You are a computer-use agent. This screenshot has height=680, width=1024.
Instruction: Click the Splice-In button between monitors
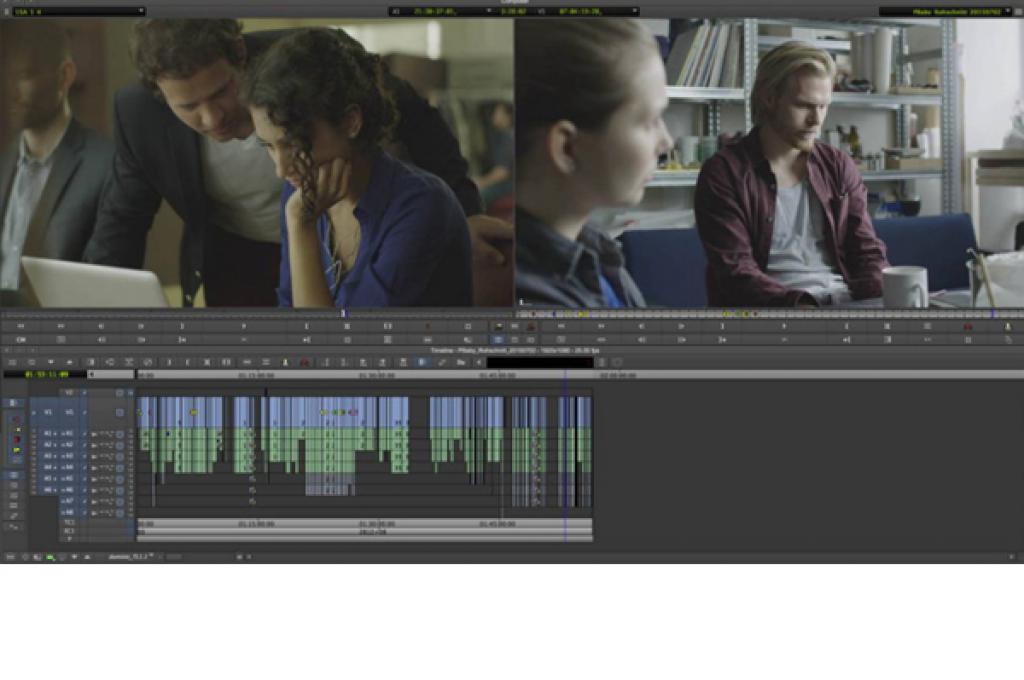coord(499,326)
